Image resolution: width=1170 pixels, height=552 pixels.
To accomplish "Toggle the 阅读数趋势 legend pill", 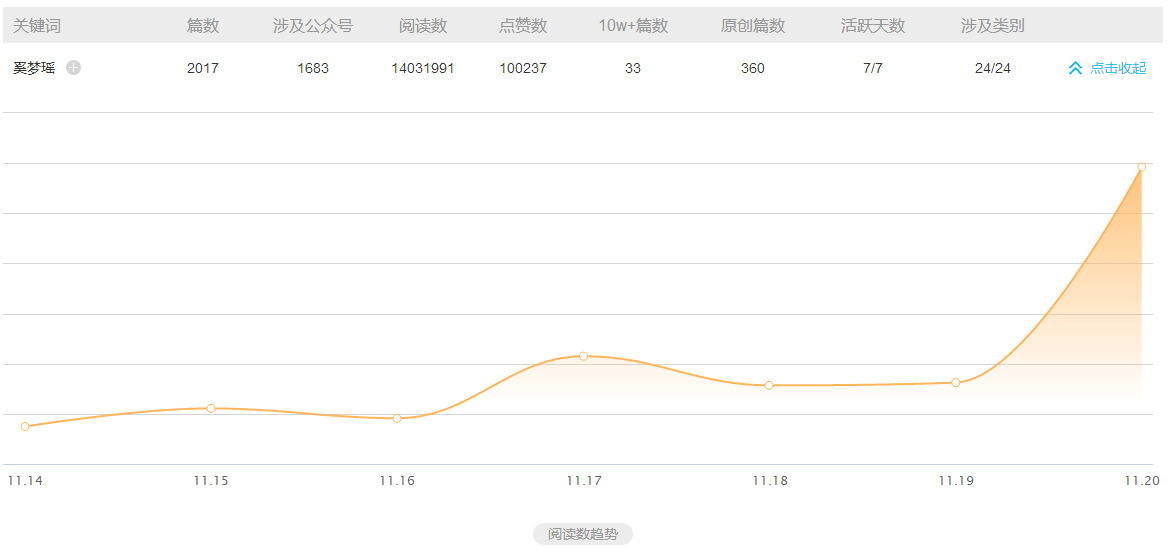I will click(583, 534).
